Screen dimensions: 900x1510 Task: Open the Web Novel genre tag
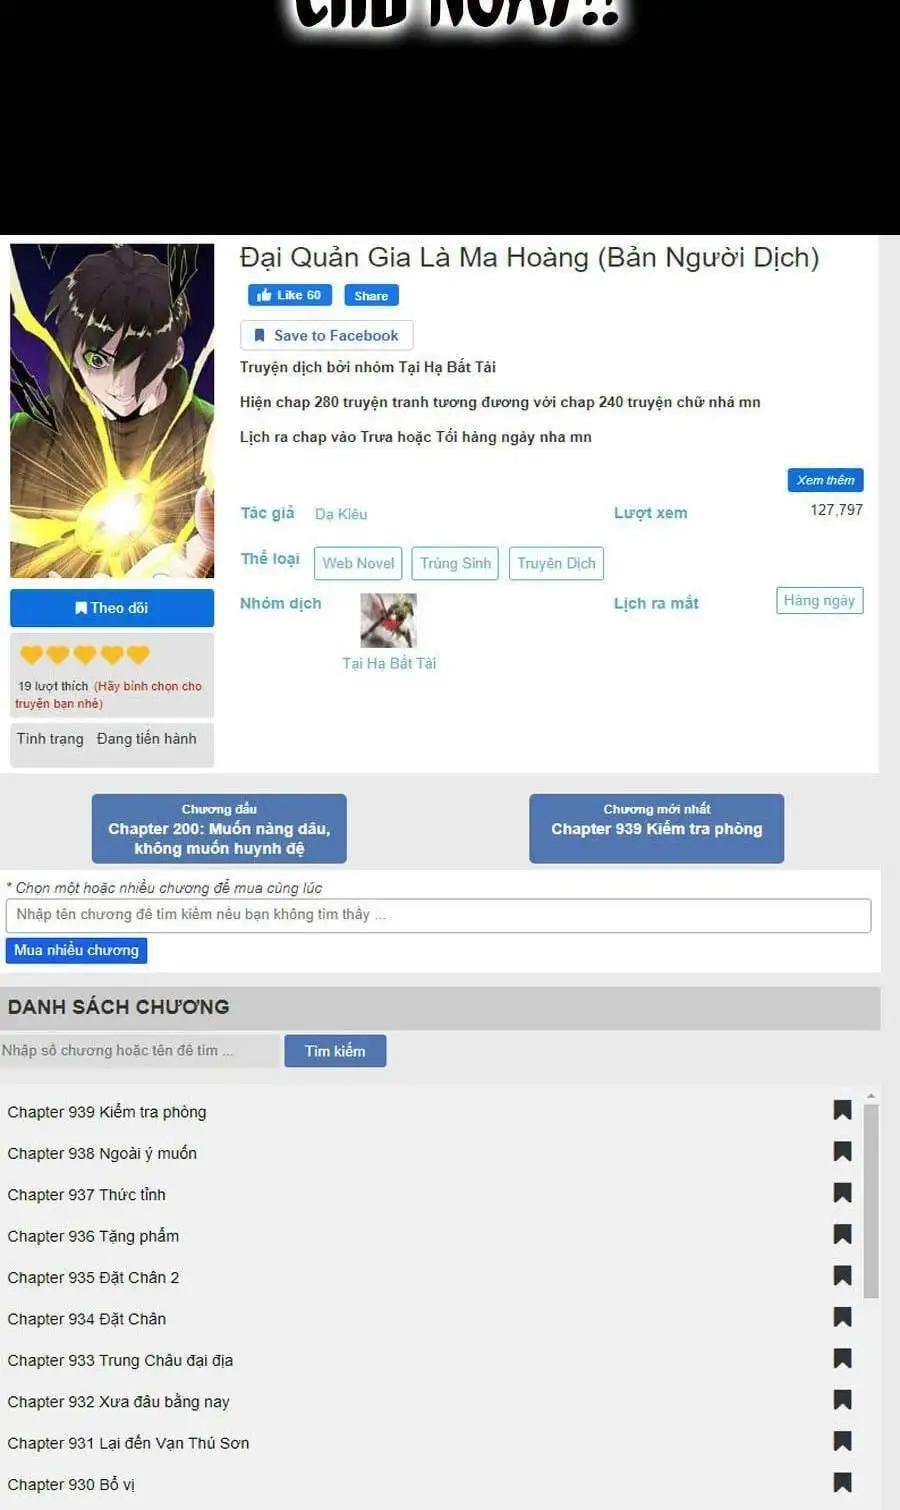pos(358,563)
